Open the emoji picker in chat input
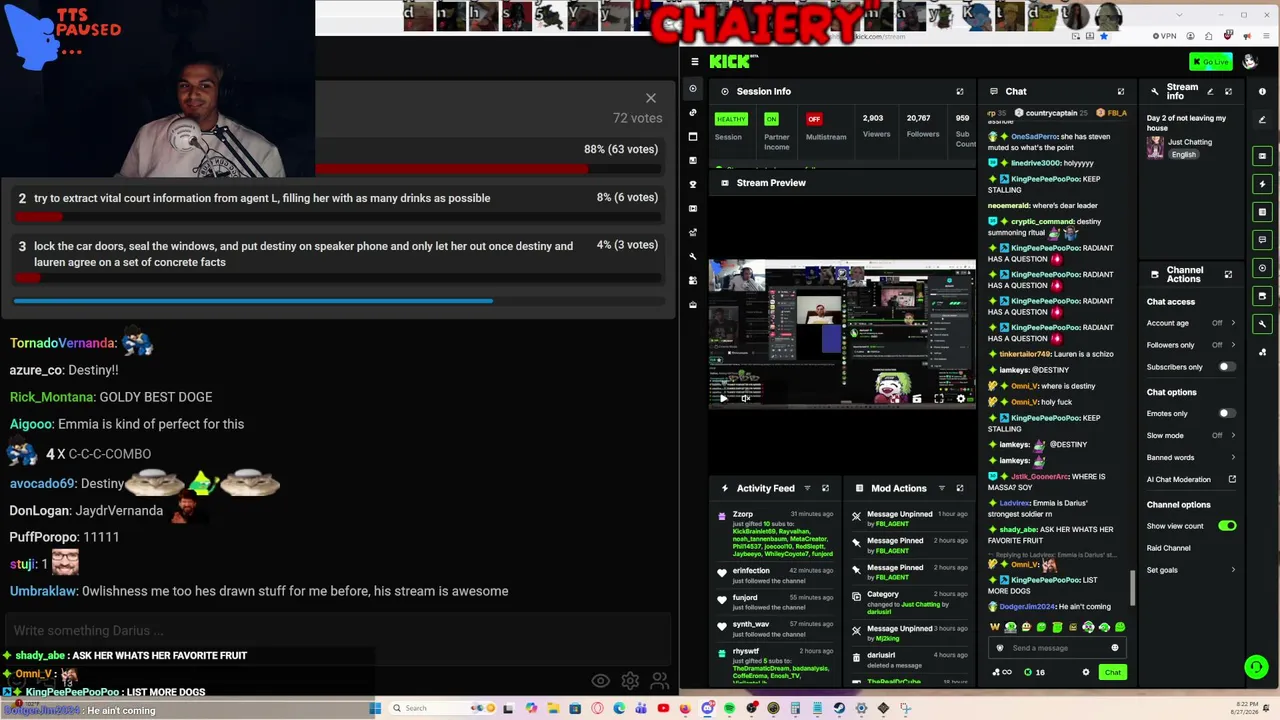 click(x=1115, y=648)
